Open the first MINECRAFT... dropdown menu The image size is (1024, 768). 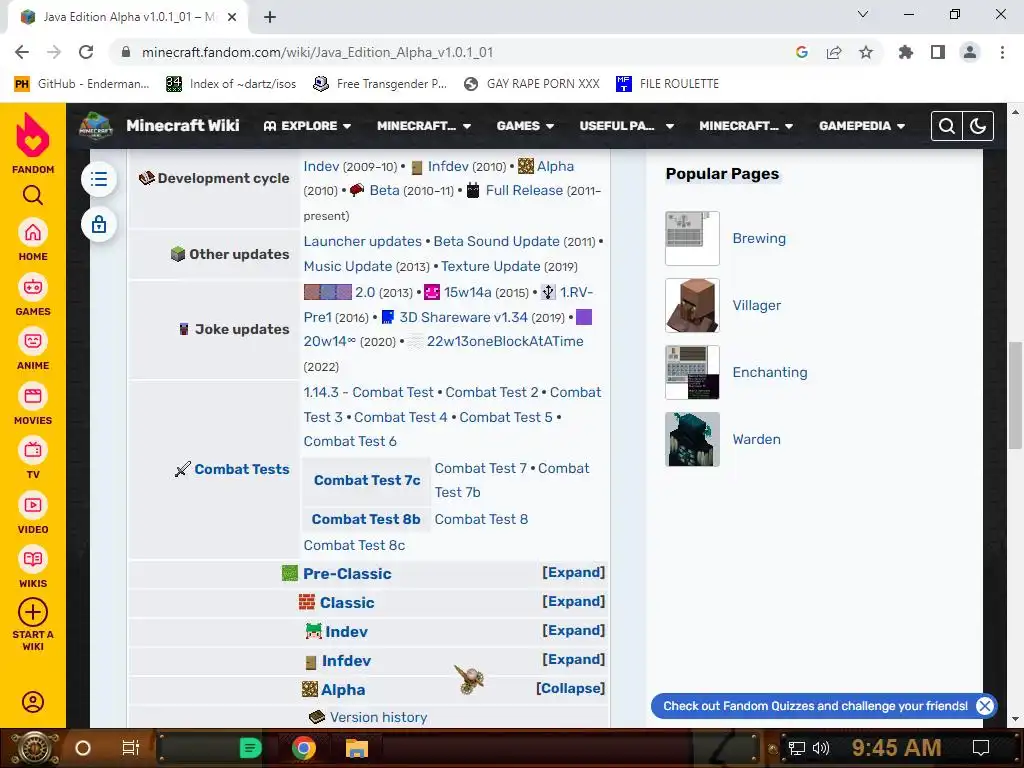click(424, 126)
